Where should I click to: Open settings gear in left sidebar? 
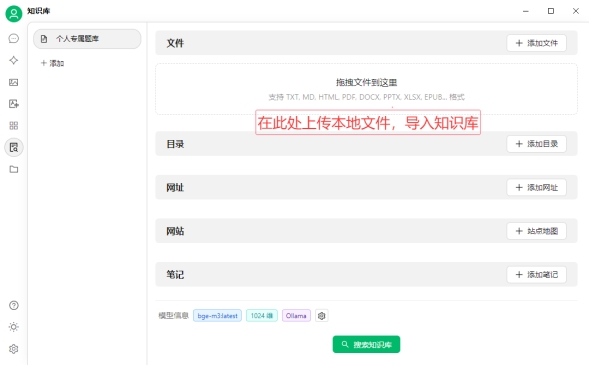(14, 349)
